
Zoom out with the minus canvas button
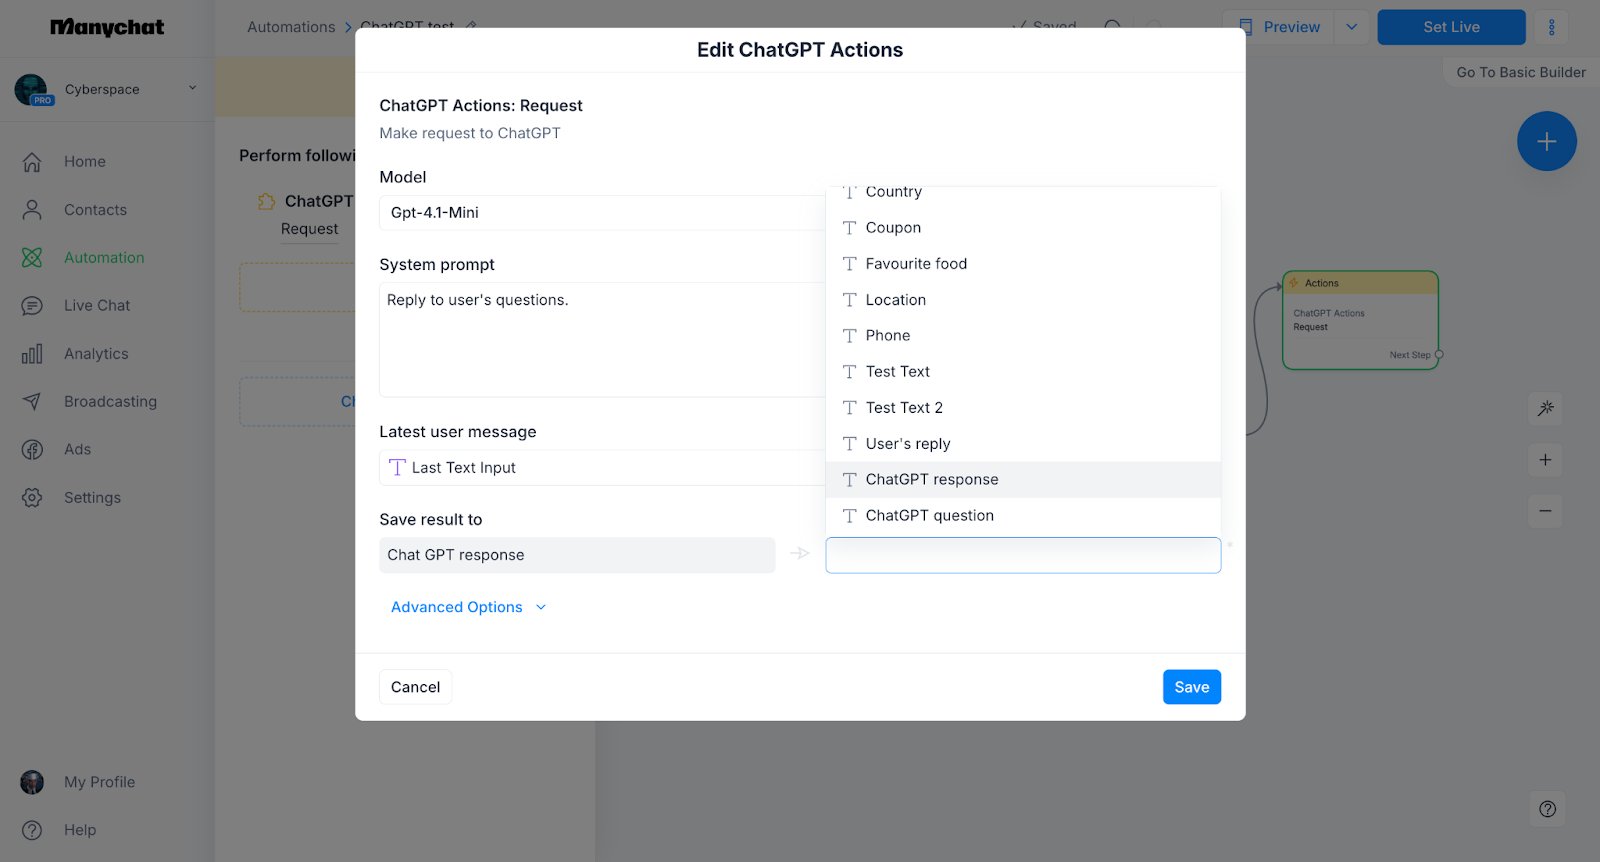click(1546, 511)
